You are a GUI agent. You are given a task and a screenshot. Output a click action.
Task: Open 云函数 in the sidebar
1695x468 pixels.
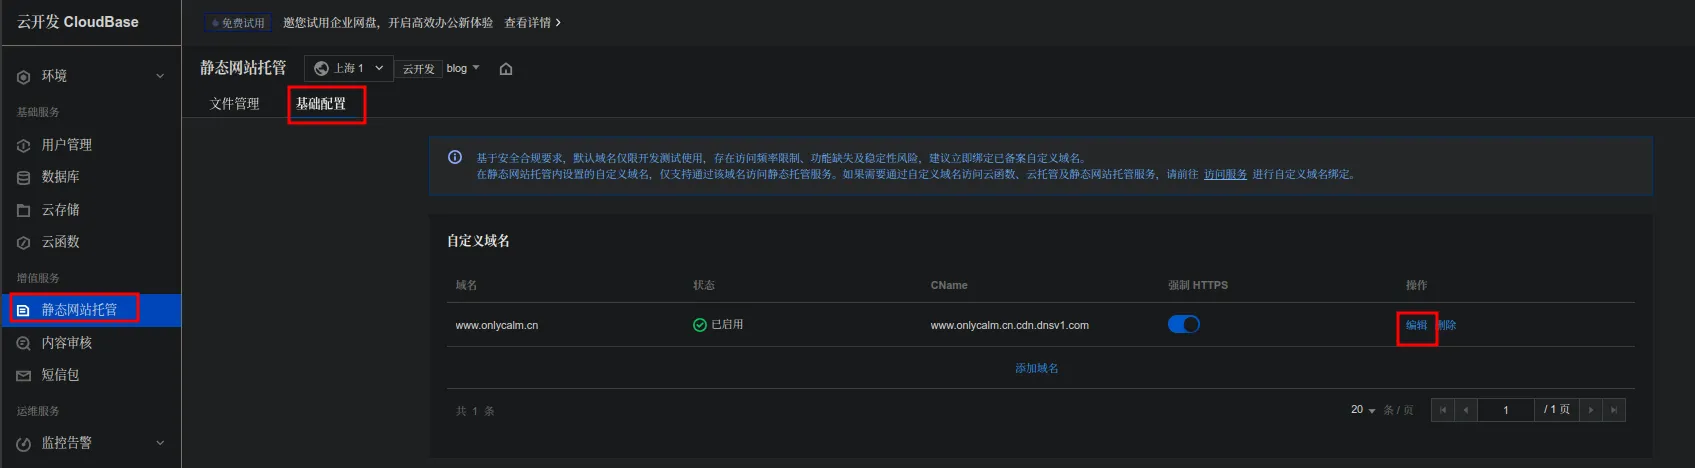coord(60,242)
